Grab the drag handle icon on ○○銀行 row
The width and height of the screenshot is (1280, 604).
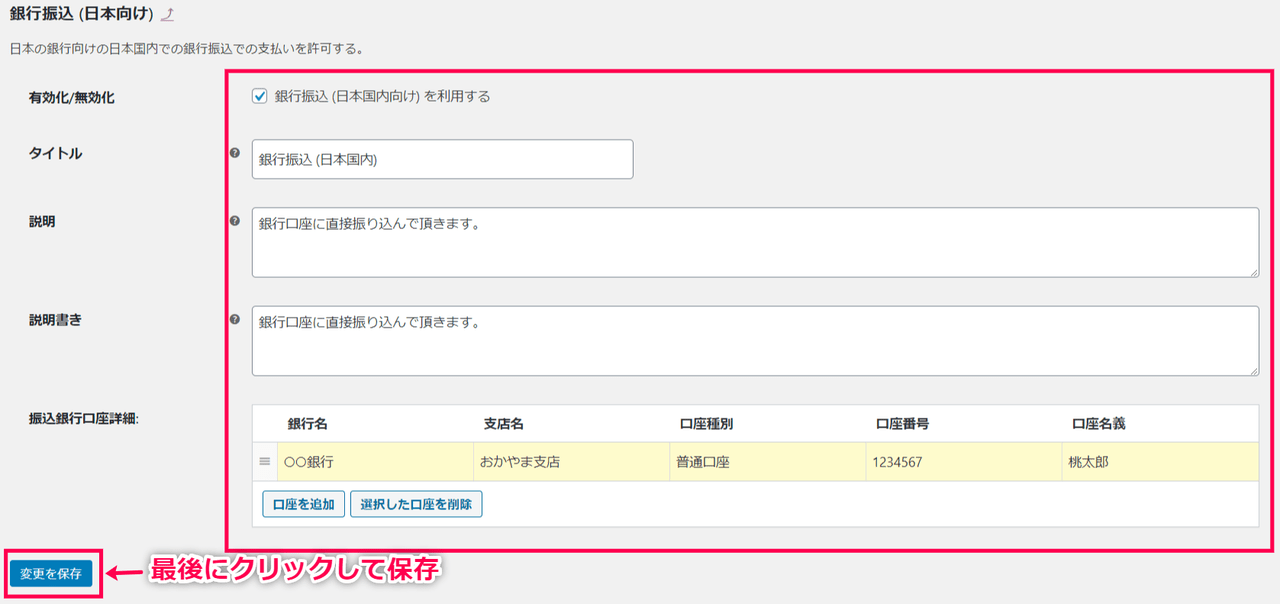[x=265, y=462]
